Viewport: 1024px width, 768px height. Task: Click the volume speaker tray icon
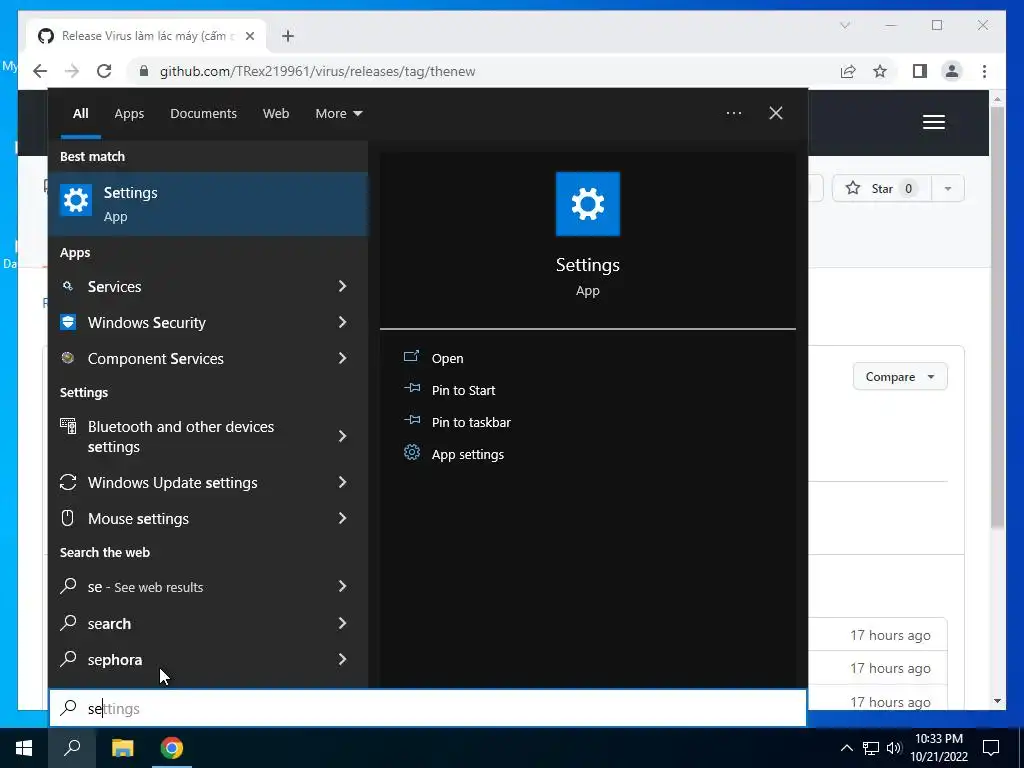[894, 748]
